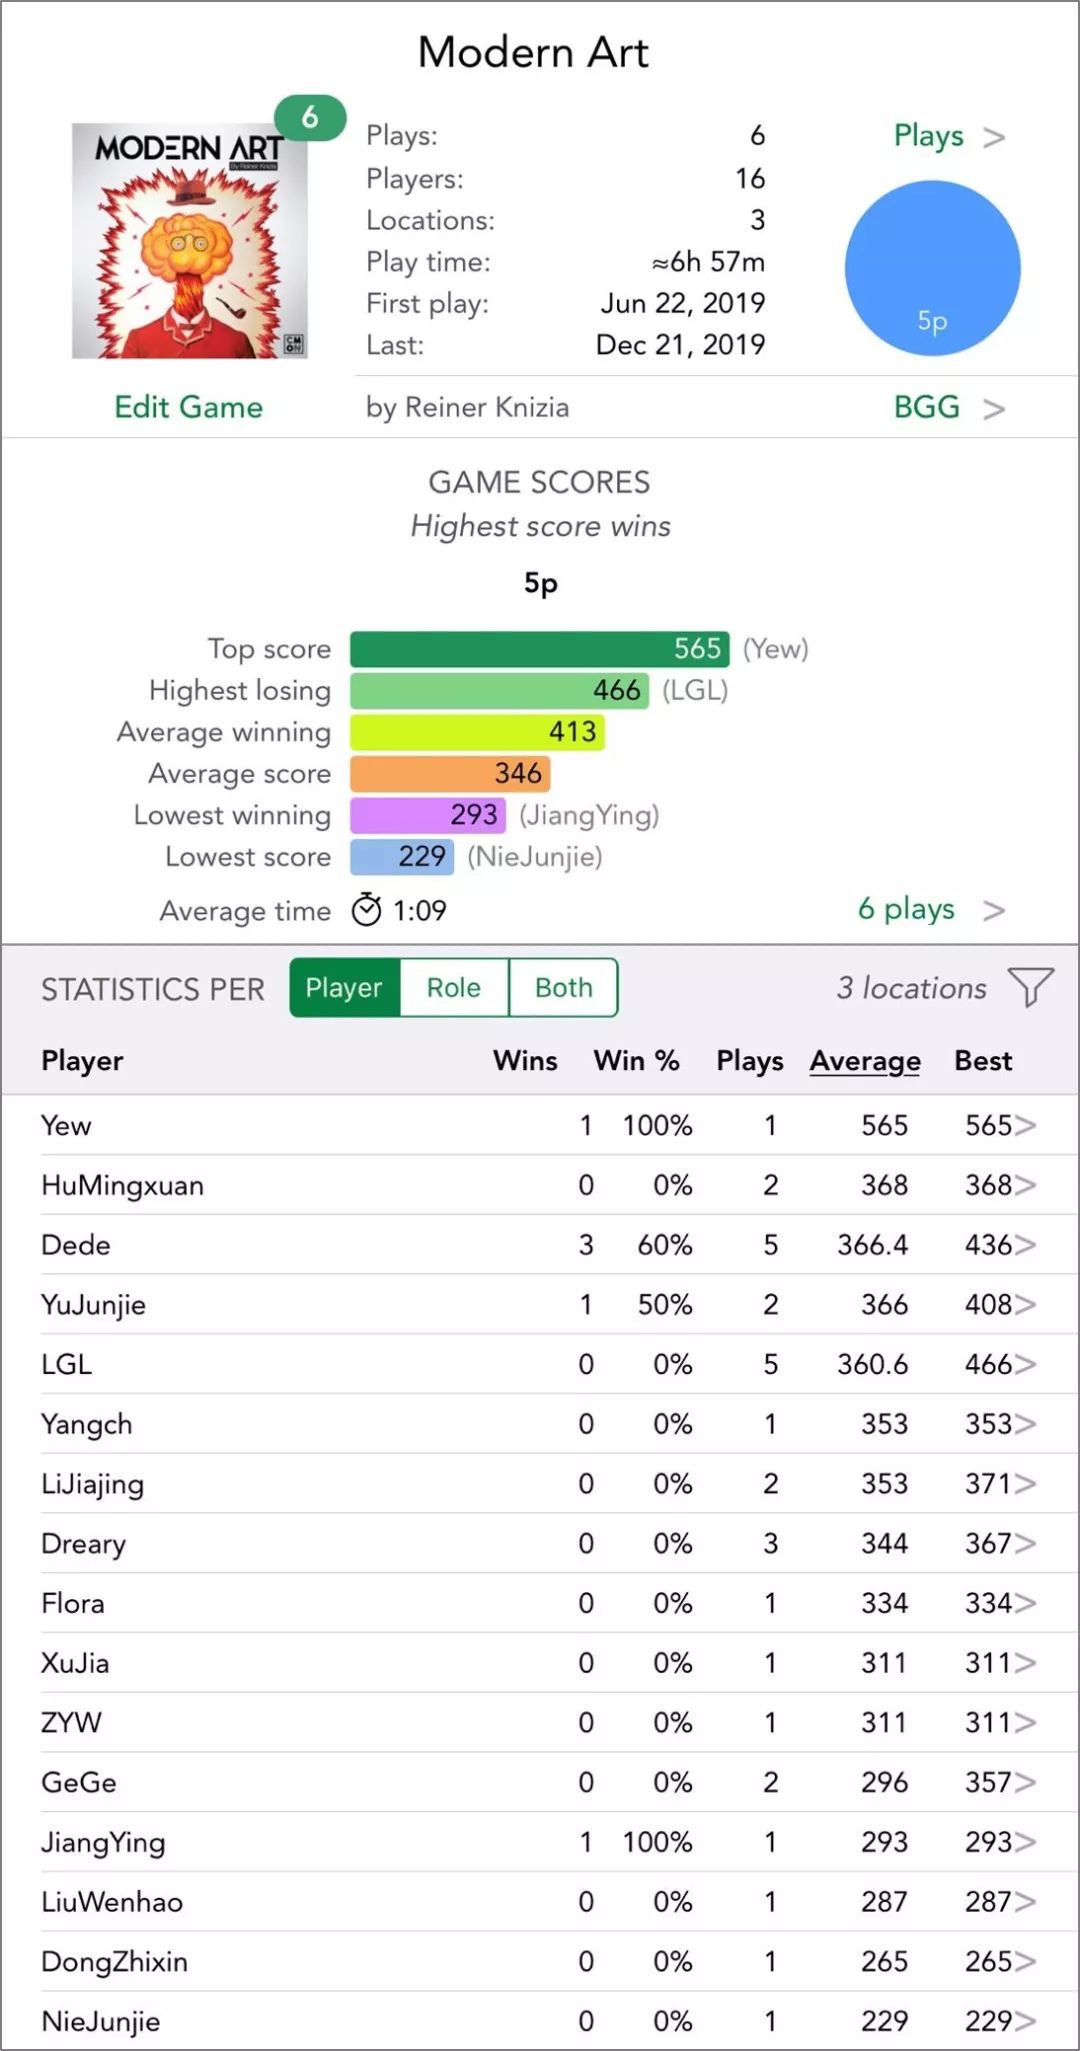The width and height of the screenshot is (1080, 2051).
Task: Select the Player statistics segment
Action: 344,988
